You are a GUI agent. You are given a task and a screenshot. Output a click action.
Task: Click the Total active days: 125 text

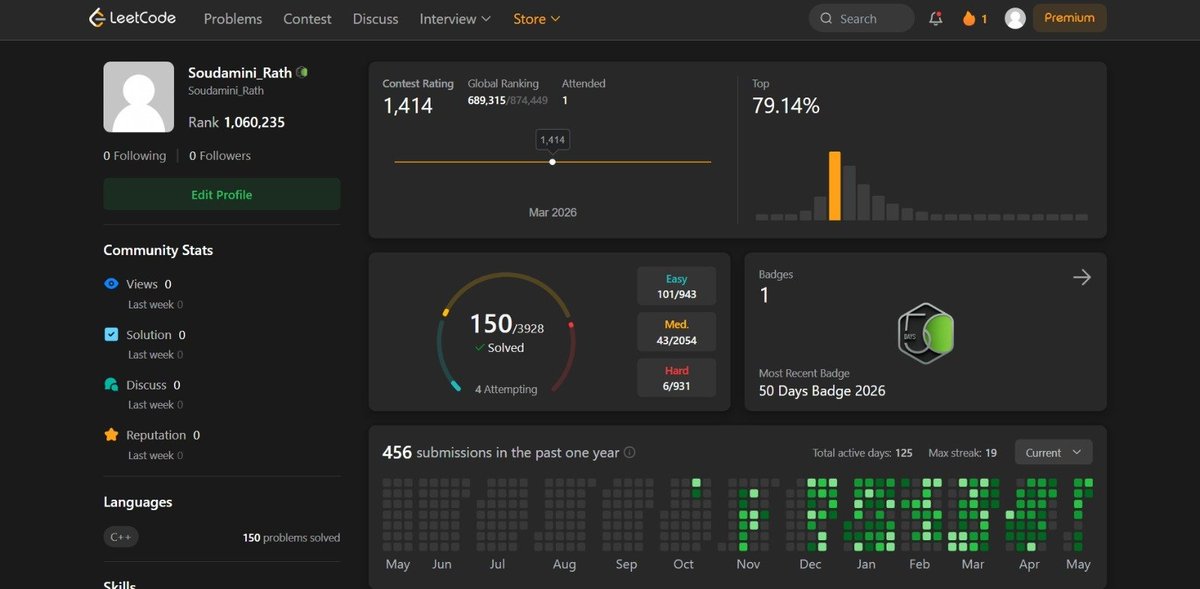tap(863, 453)
